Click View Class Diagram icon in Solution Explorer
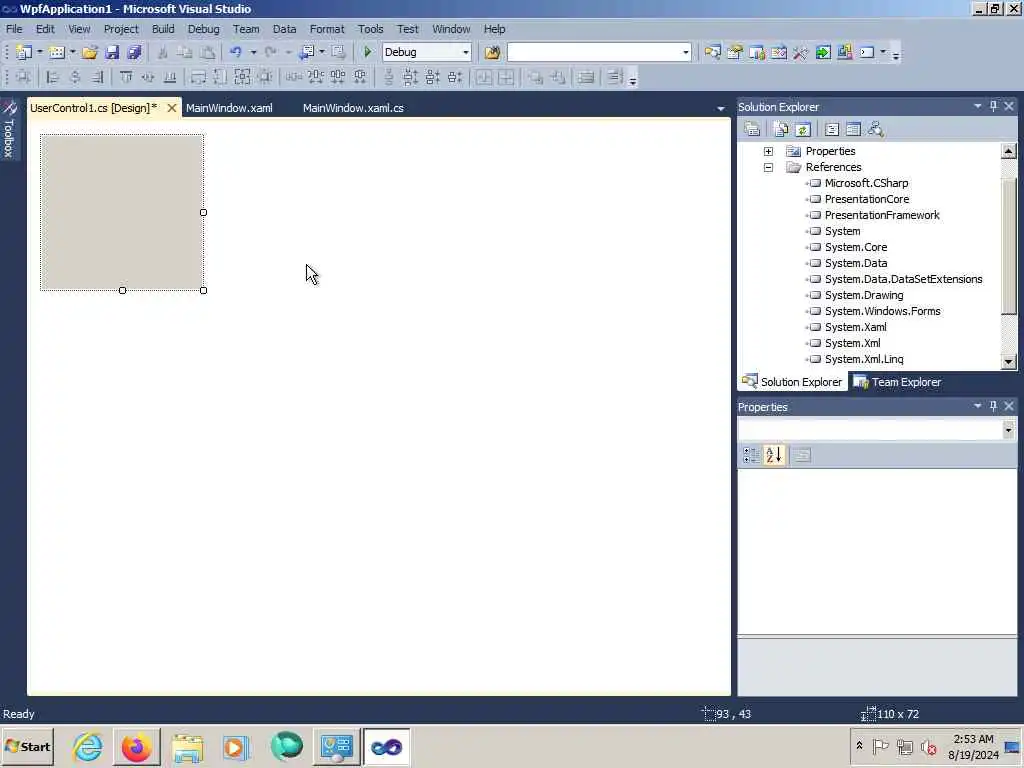The height and width of the screenshot is (768, 1024). (876, 129)
